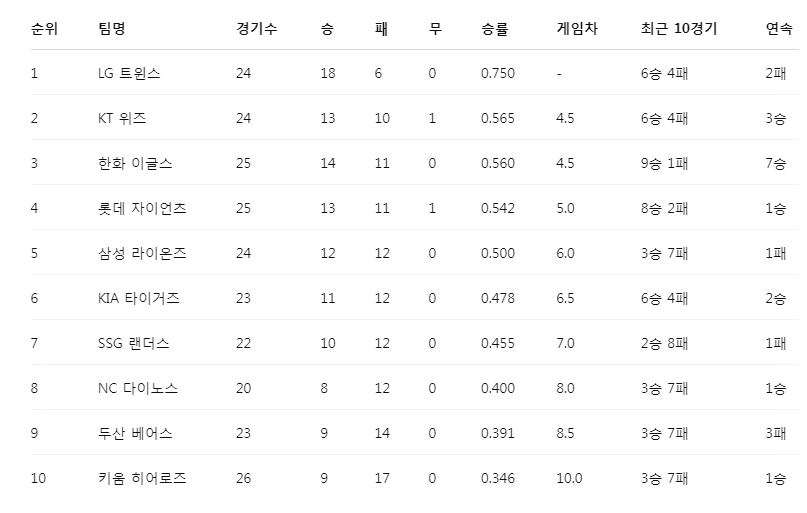
Task: Open the LG 트윈스 team name
Action: click(129, 73)
